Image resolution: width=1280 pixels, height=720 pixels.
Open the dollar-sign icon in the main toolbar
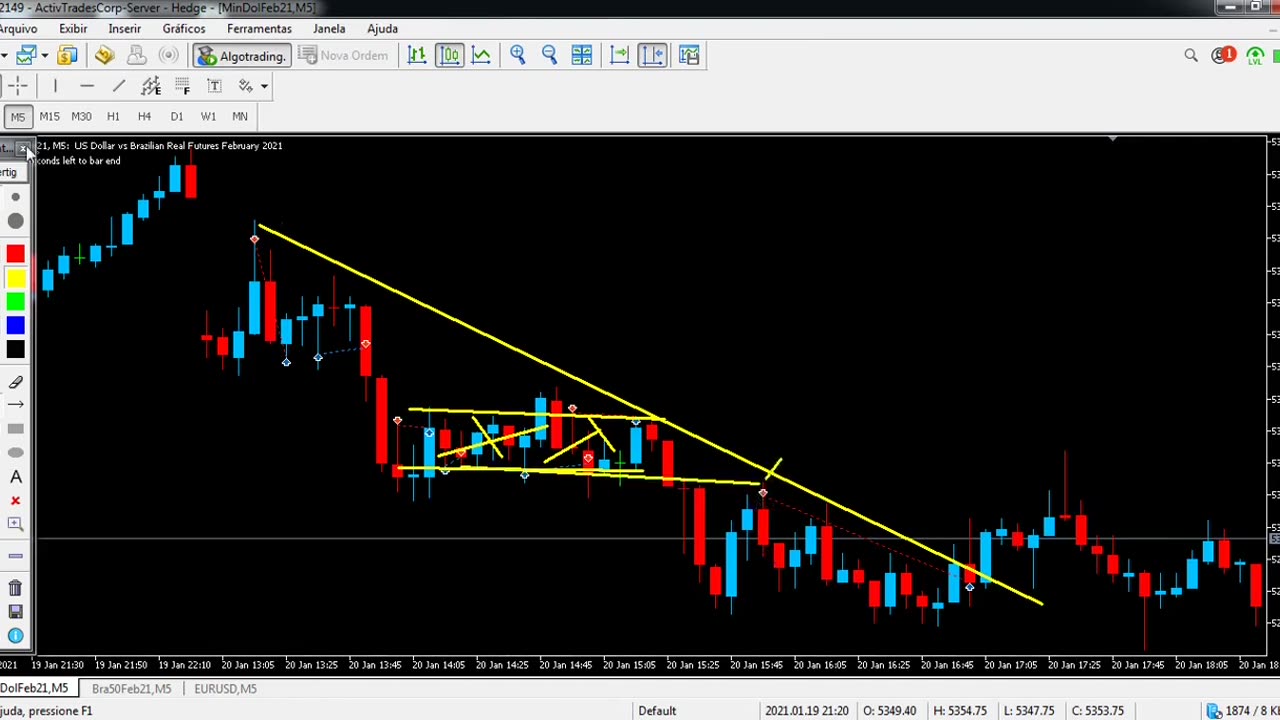click(x=67, y=55)
